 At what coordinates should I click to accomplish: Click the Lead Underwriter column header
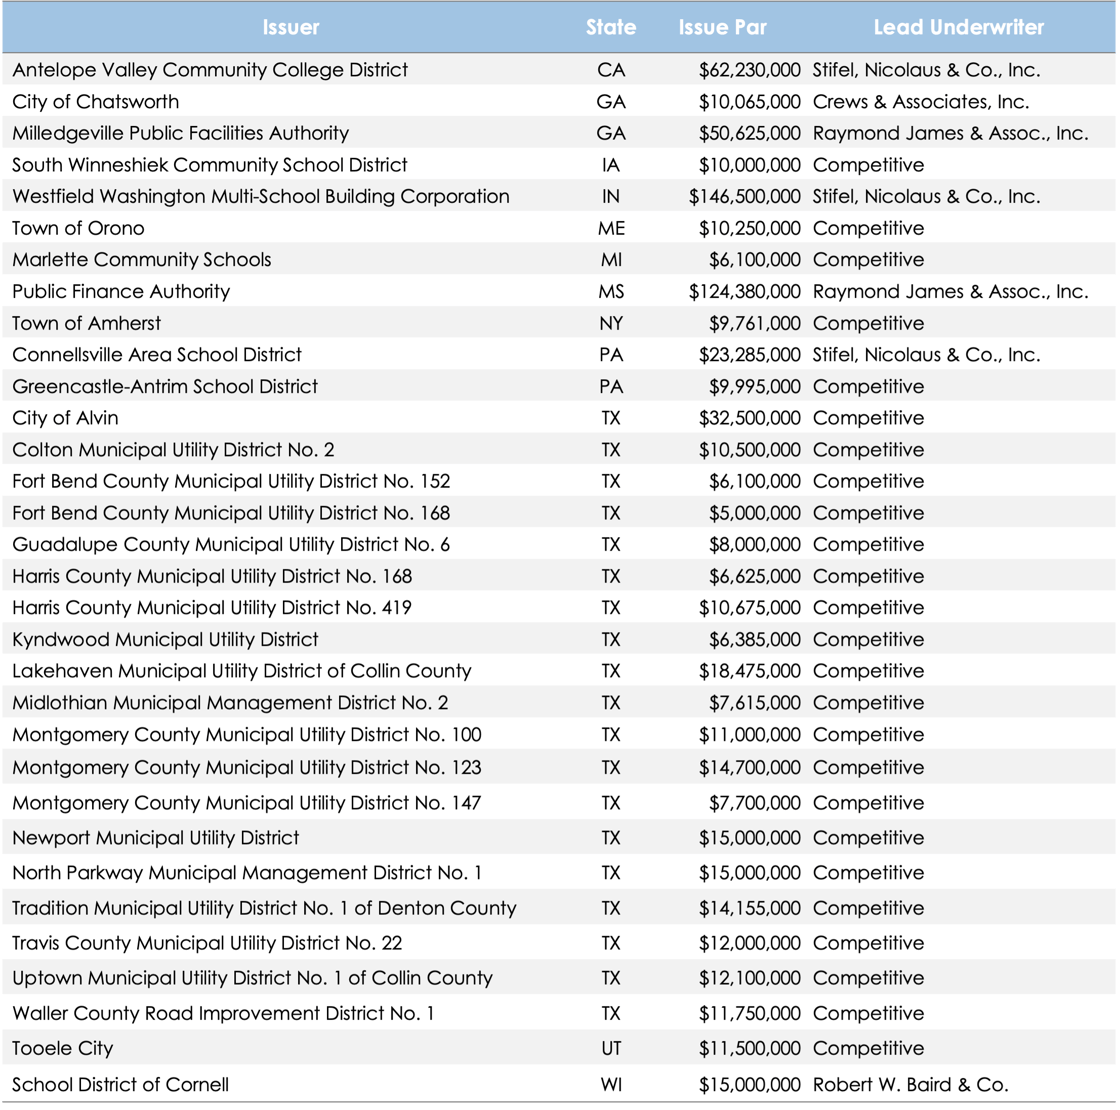tap(959, 27)
